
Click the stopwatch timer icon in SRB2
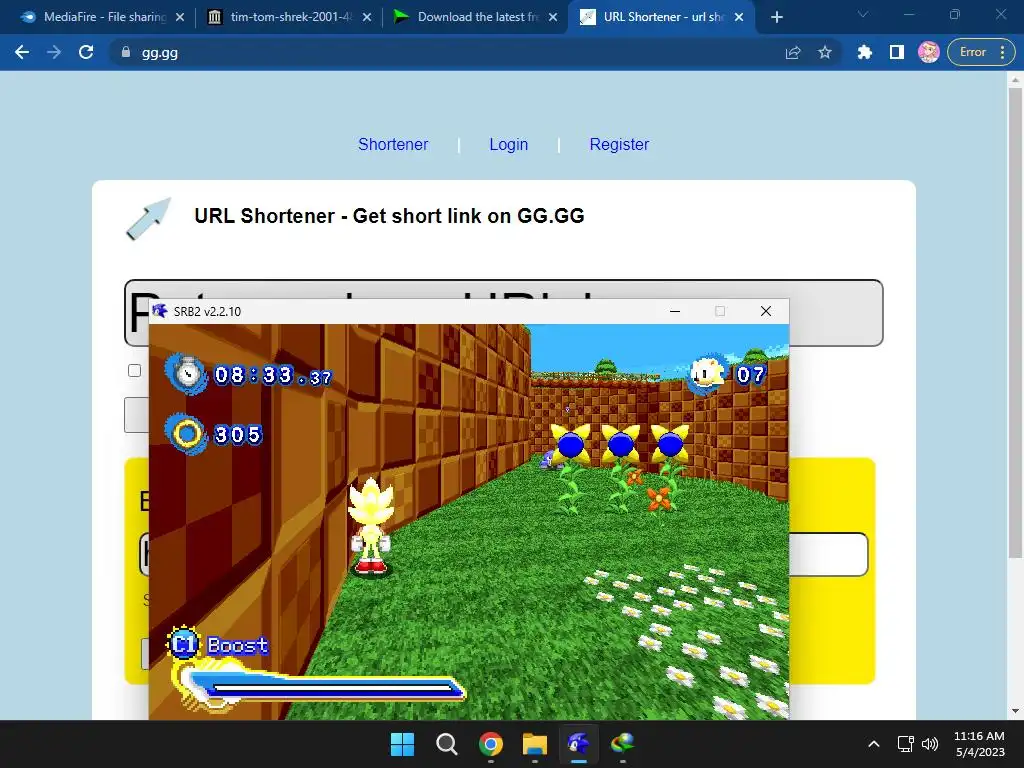point(187,374)
